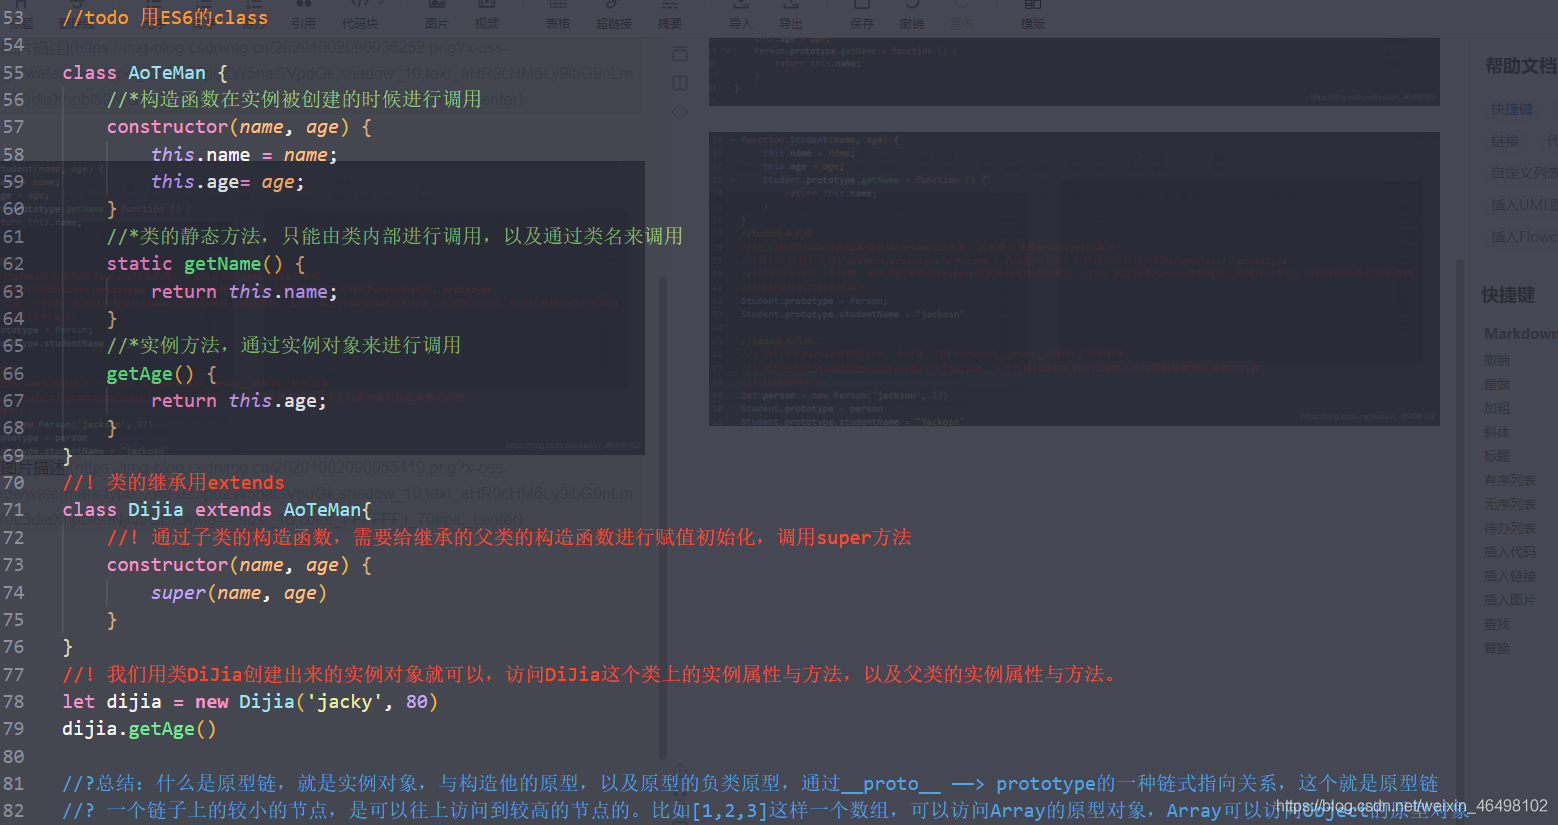Viewport: 1558px width, 825px height.
Task: Toggle the preview eye icon
Action: [x=680, y=112]
